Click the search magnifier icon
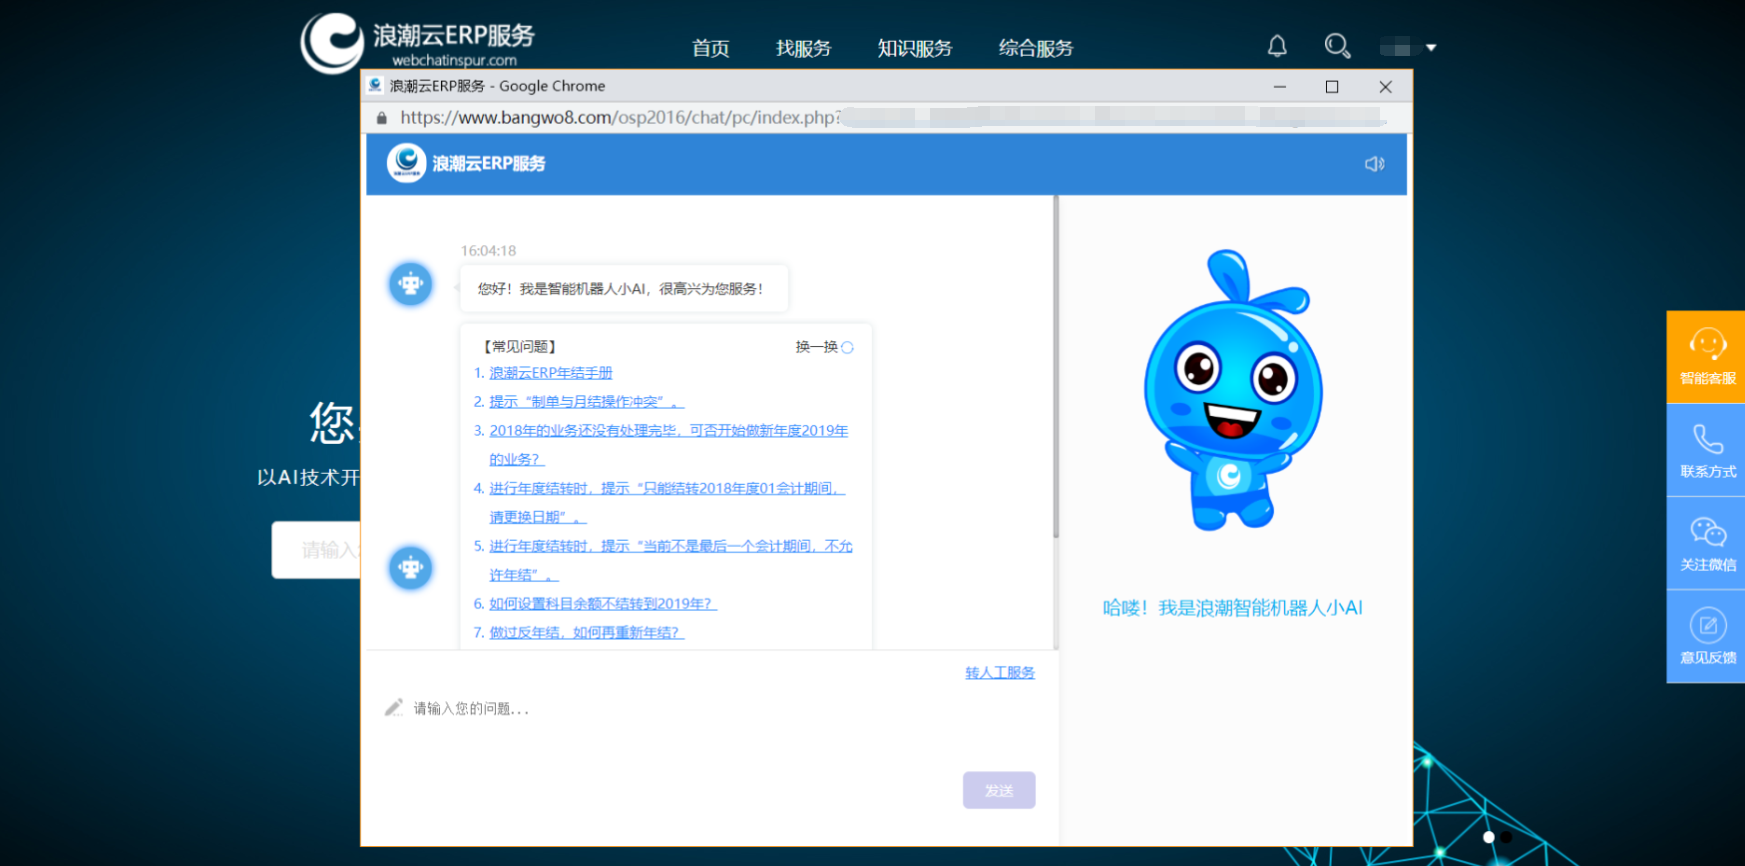 click(1336, 46)
